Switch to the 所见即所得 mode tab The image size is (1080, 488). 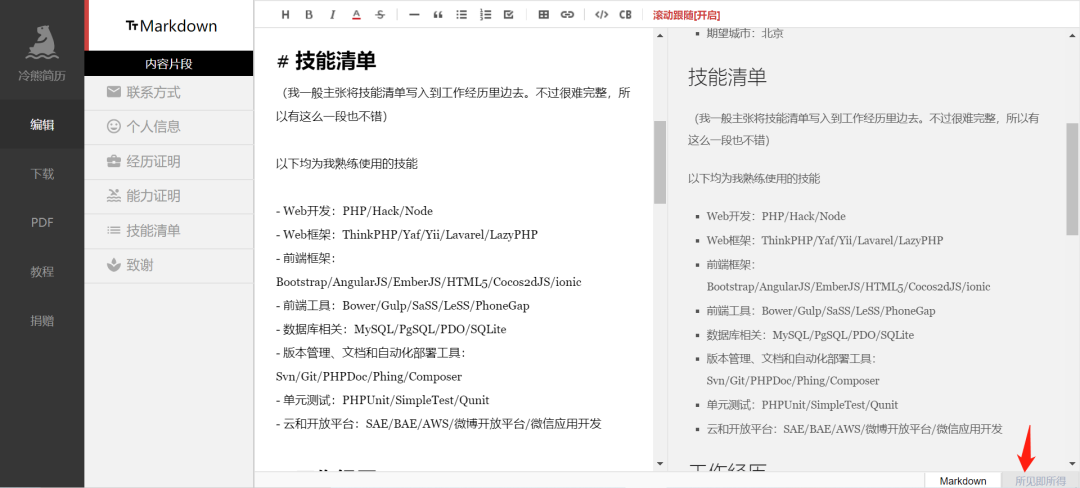(x=1040, y=481)
